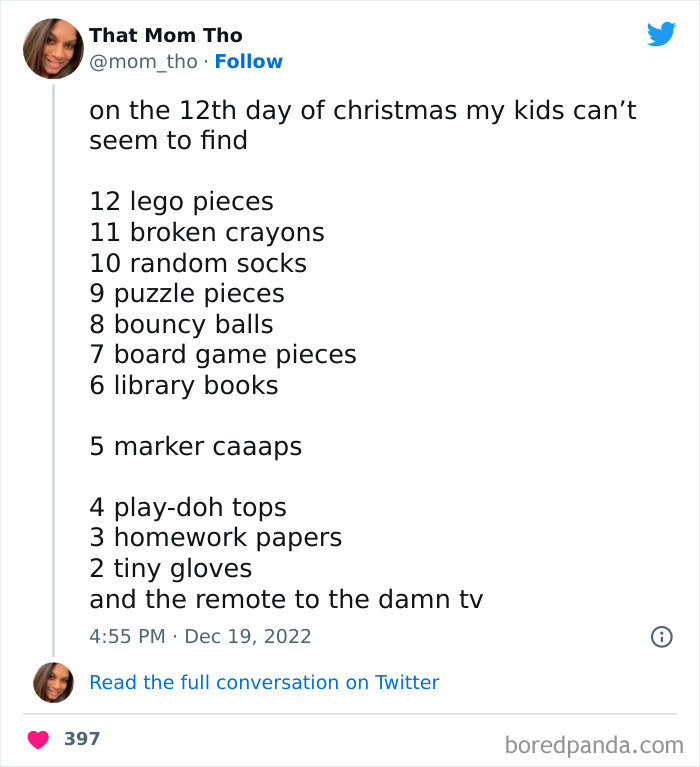Click the @mom_tho handle
The width and height of the screenshot is (700, 767).
143,62
